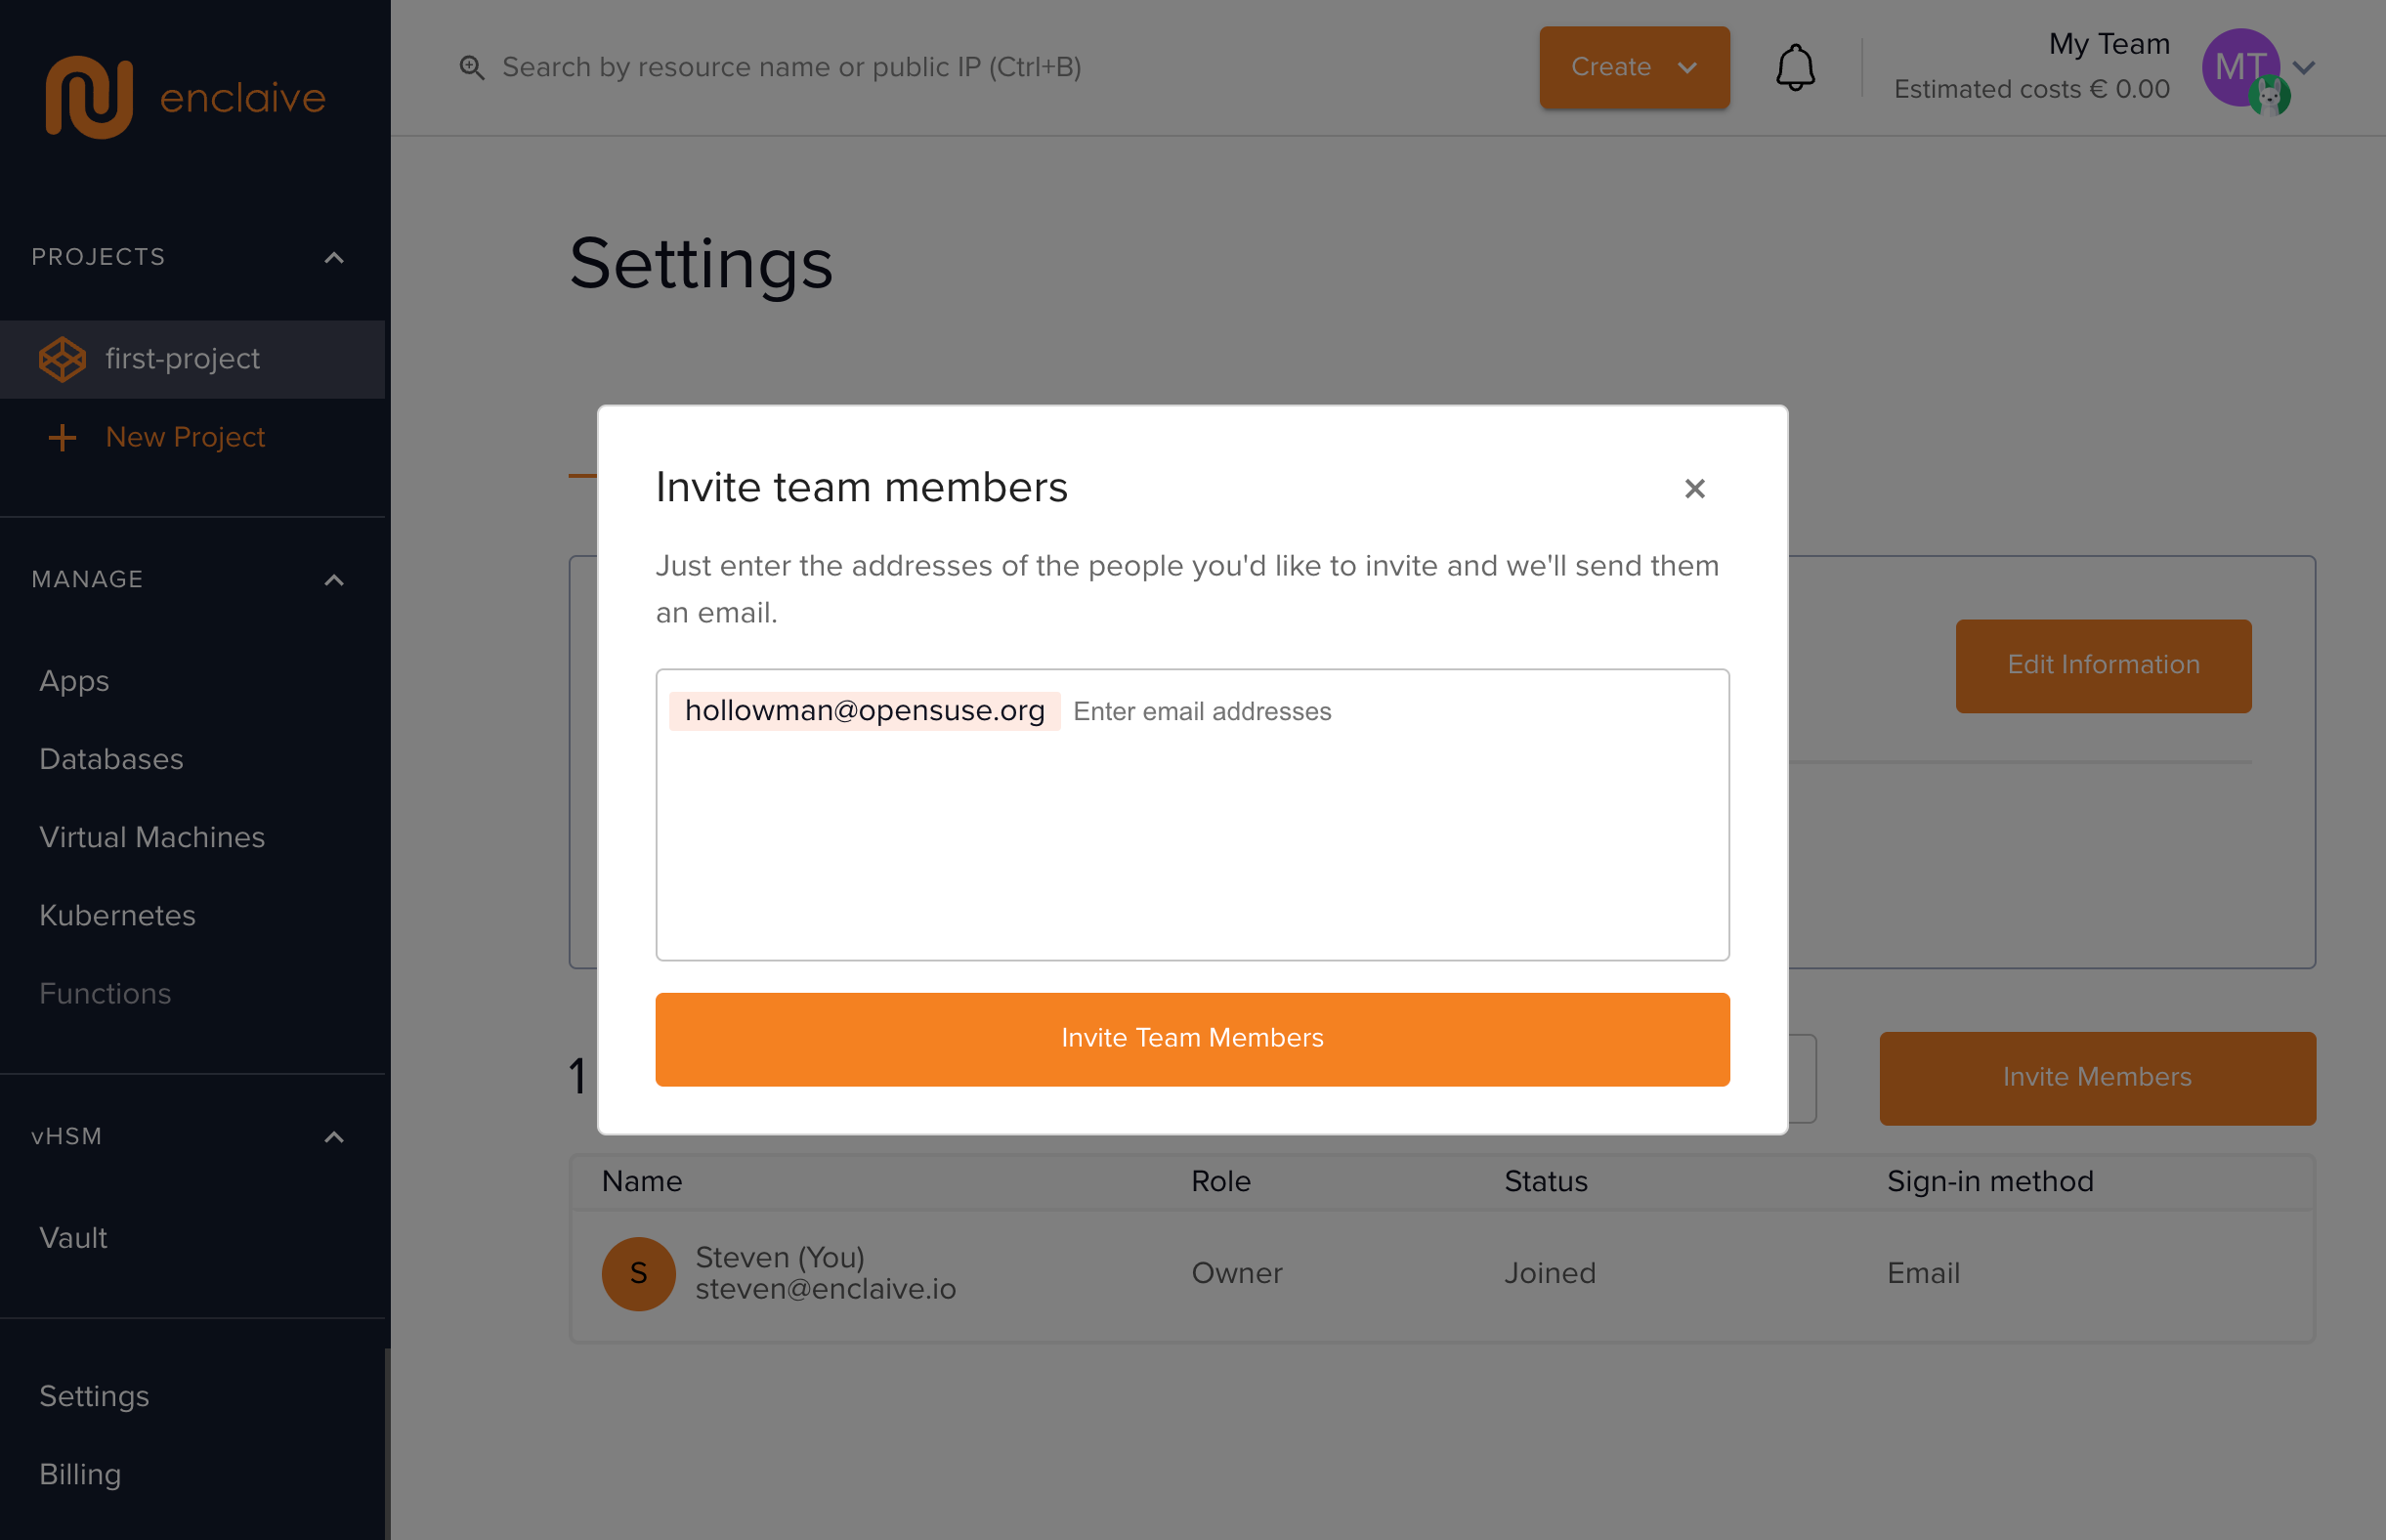Click the plus icon beside New Project

click(x=62, y=437)
